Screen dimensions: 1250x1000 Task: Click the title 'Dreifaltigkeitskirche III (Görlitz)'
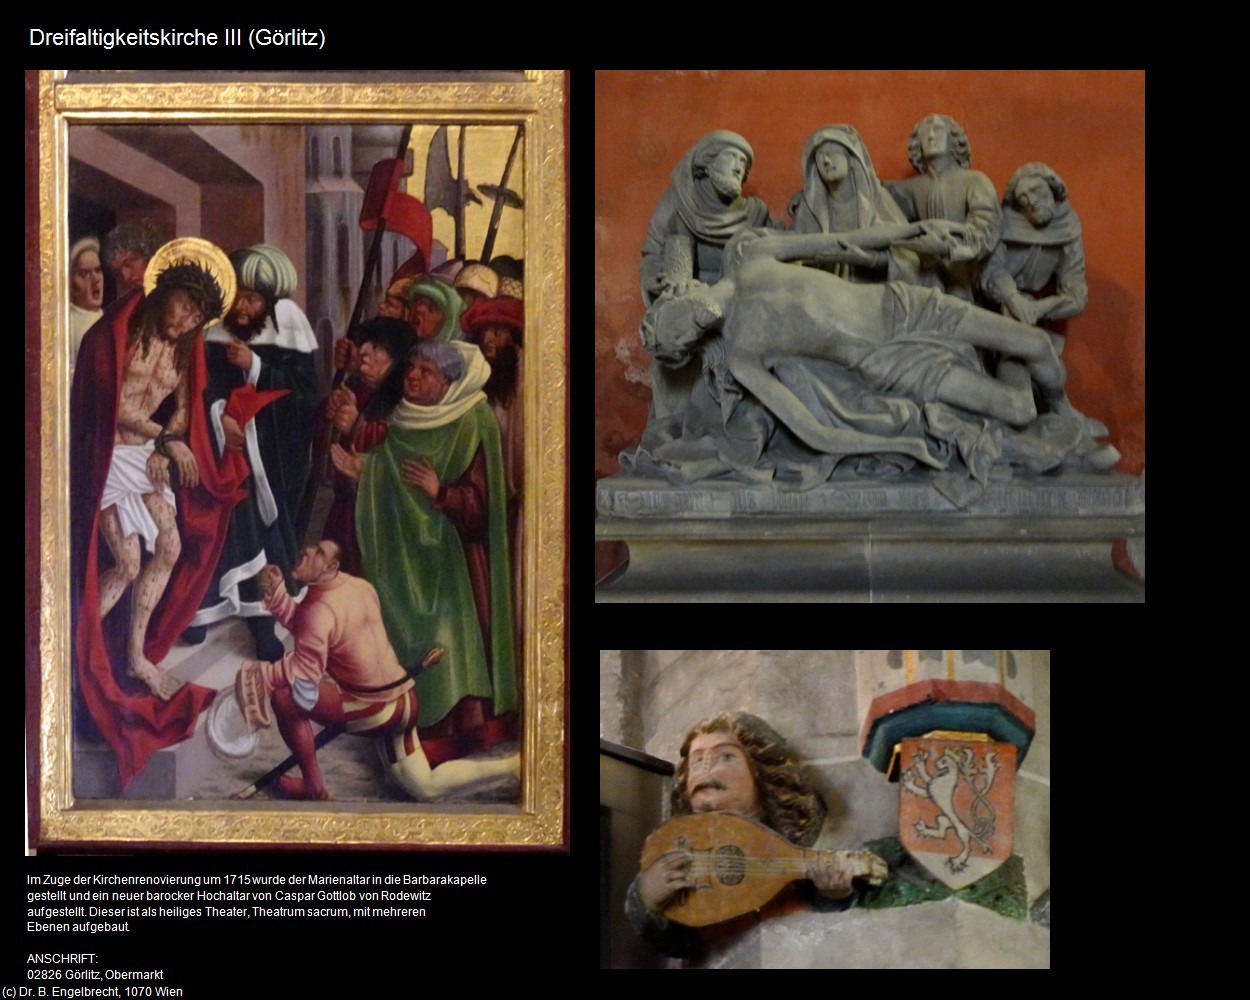[177, 38]
